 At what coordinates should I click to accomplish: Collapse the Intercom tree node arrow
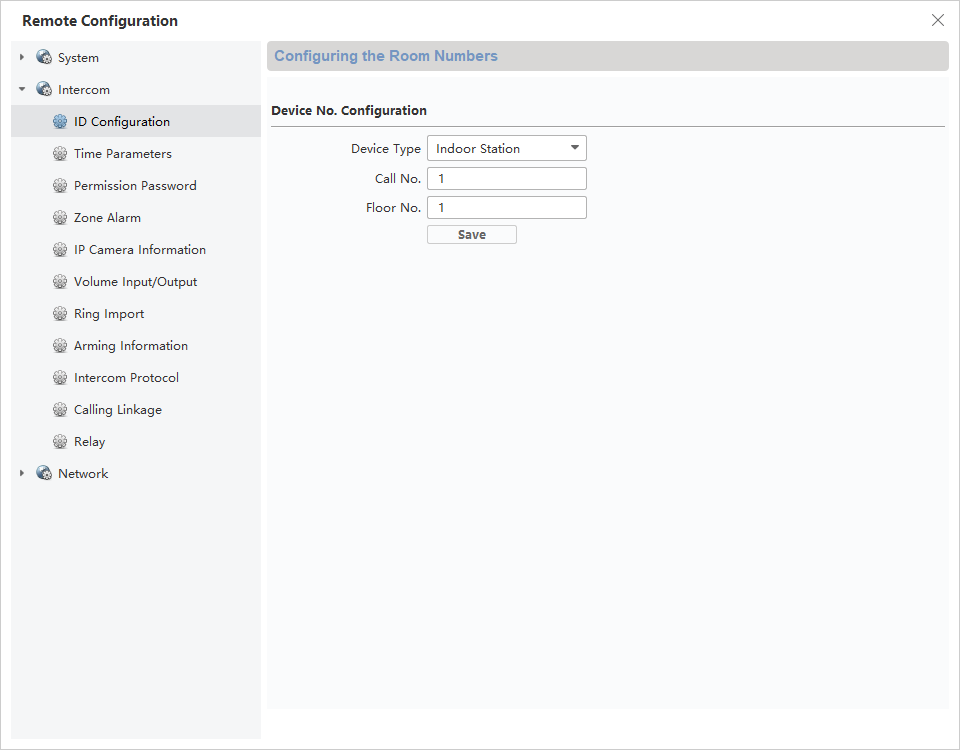22,90
